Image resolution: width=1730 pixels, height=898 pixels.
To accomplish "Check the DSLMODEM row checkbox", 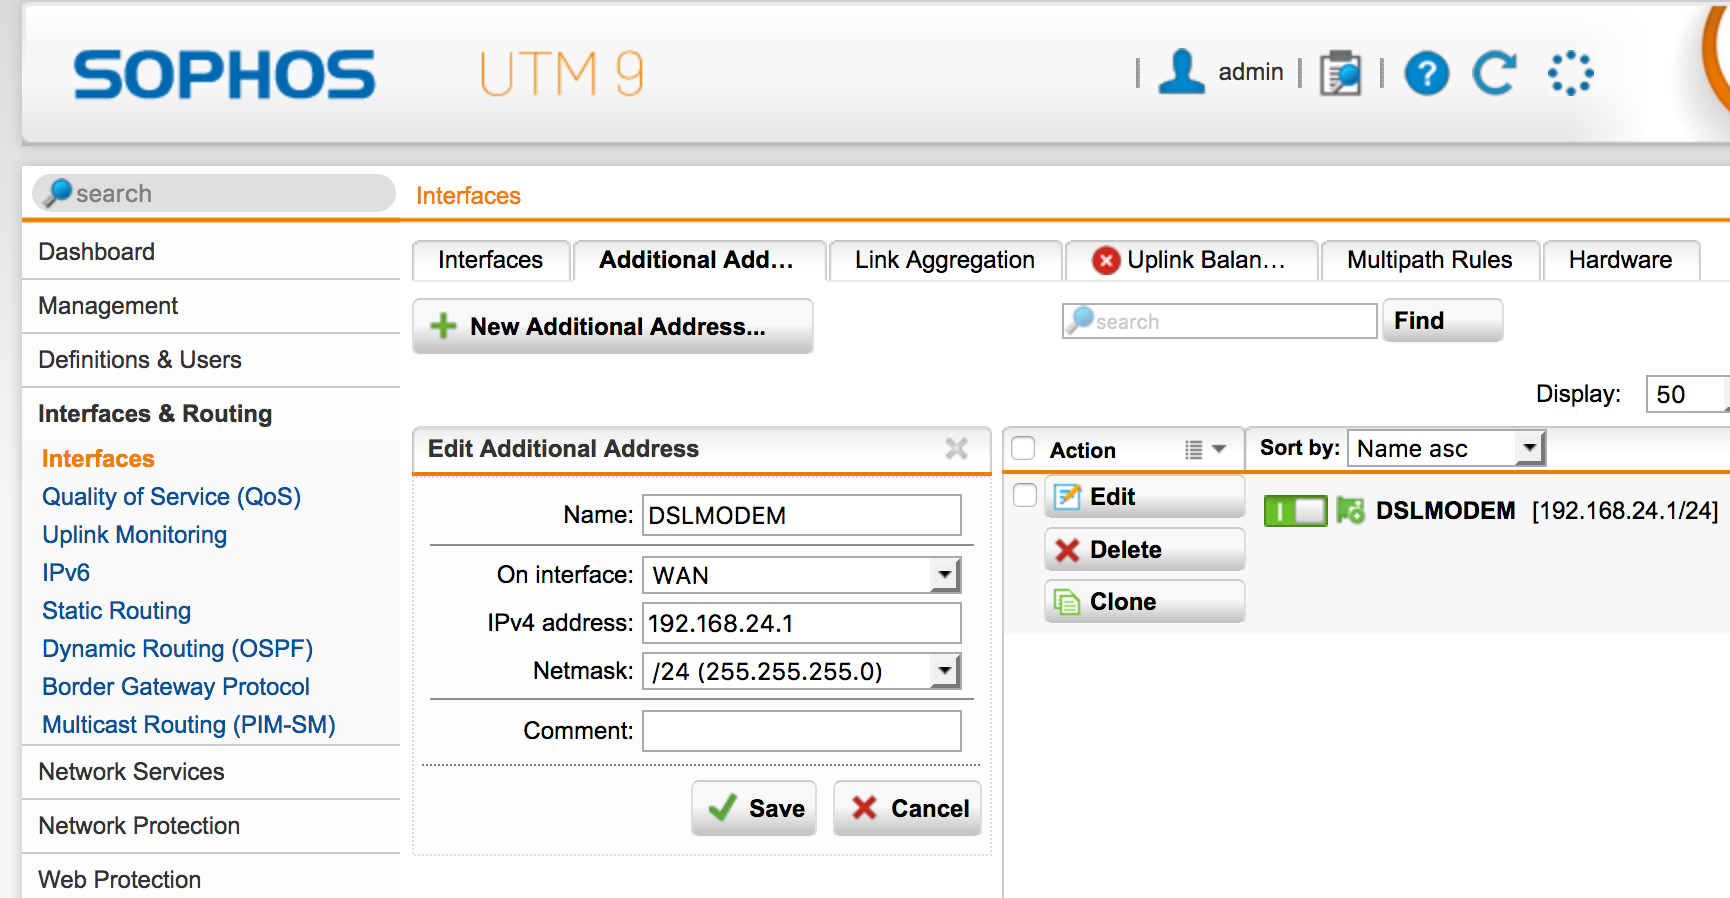I will 1025,495.
